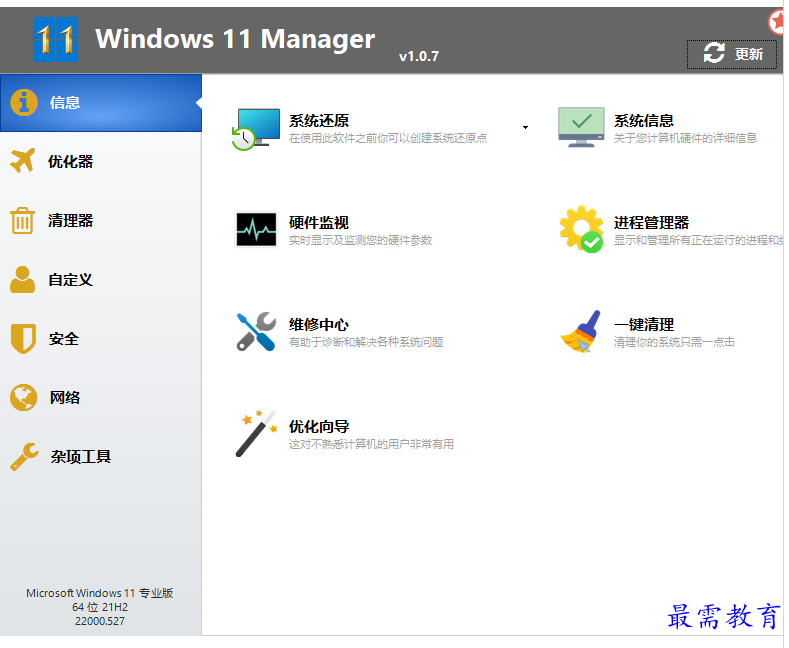Click the shield icon for 安全

(x=23, y=339)
